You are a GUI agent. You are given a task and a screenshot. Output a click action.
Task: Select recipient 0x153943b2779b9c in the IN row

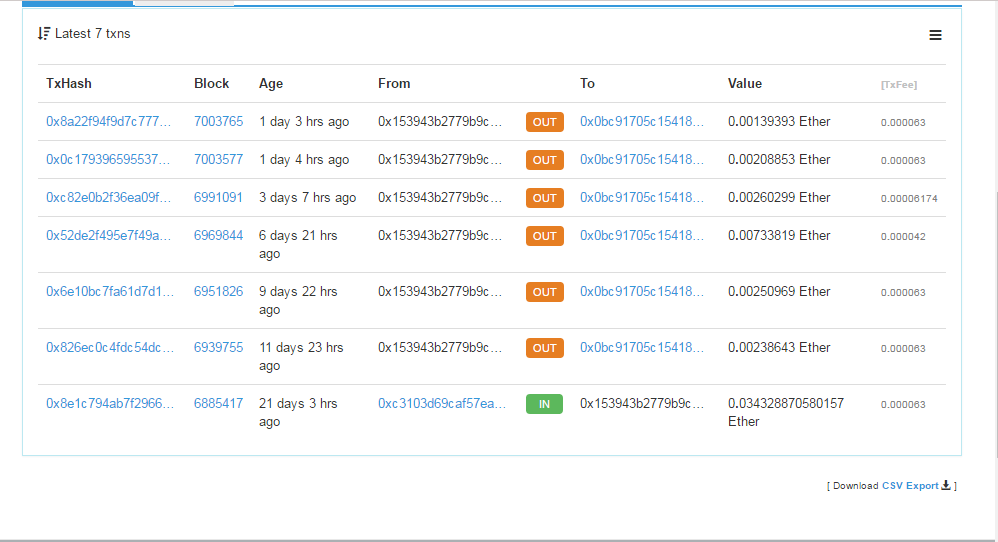(x=642, y=404)
